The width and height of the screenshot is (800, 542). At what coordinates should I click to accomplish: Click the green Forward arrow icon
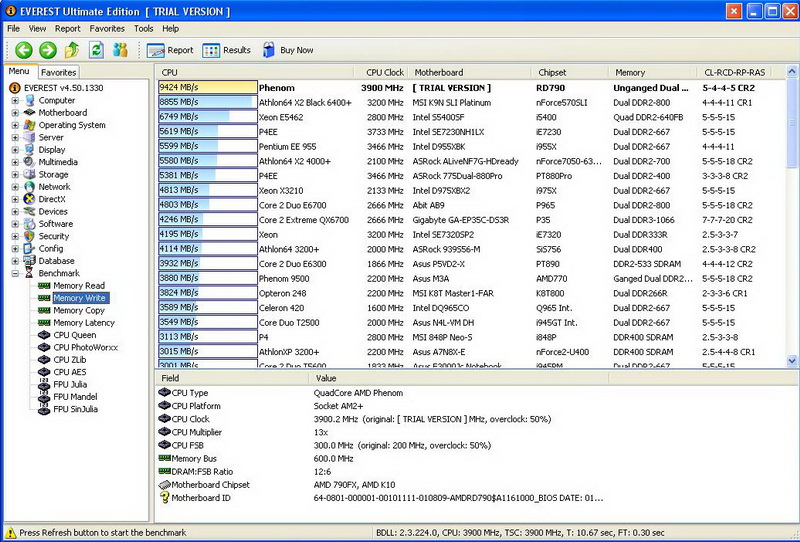pos(48,50)
